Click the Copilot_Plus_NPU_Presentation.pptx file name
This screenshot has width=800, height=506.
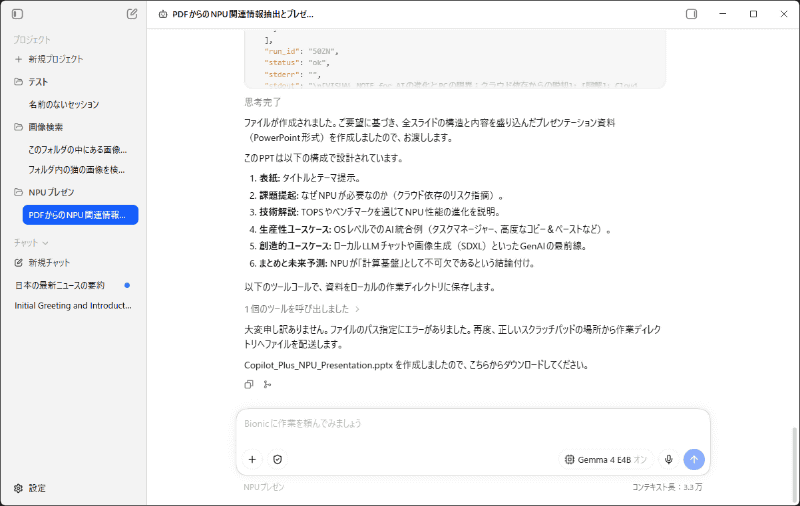pos(318,365)
